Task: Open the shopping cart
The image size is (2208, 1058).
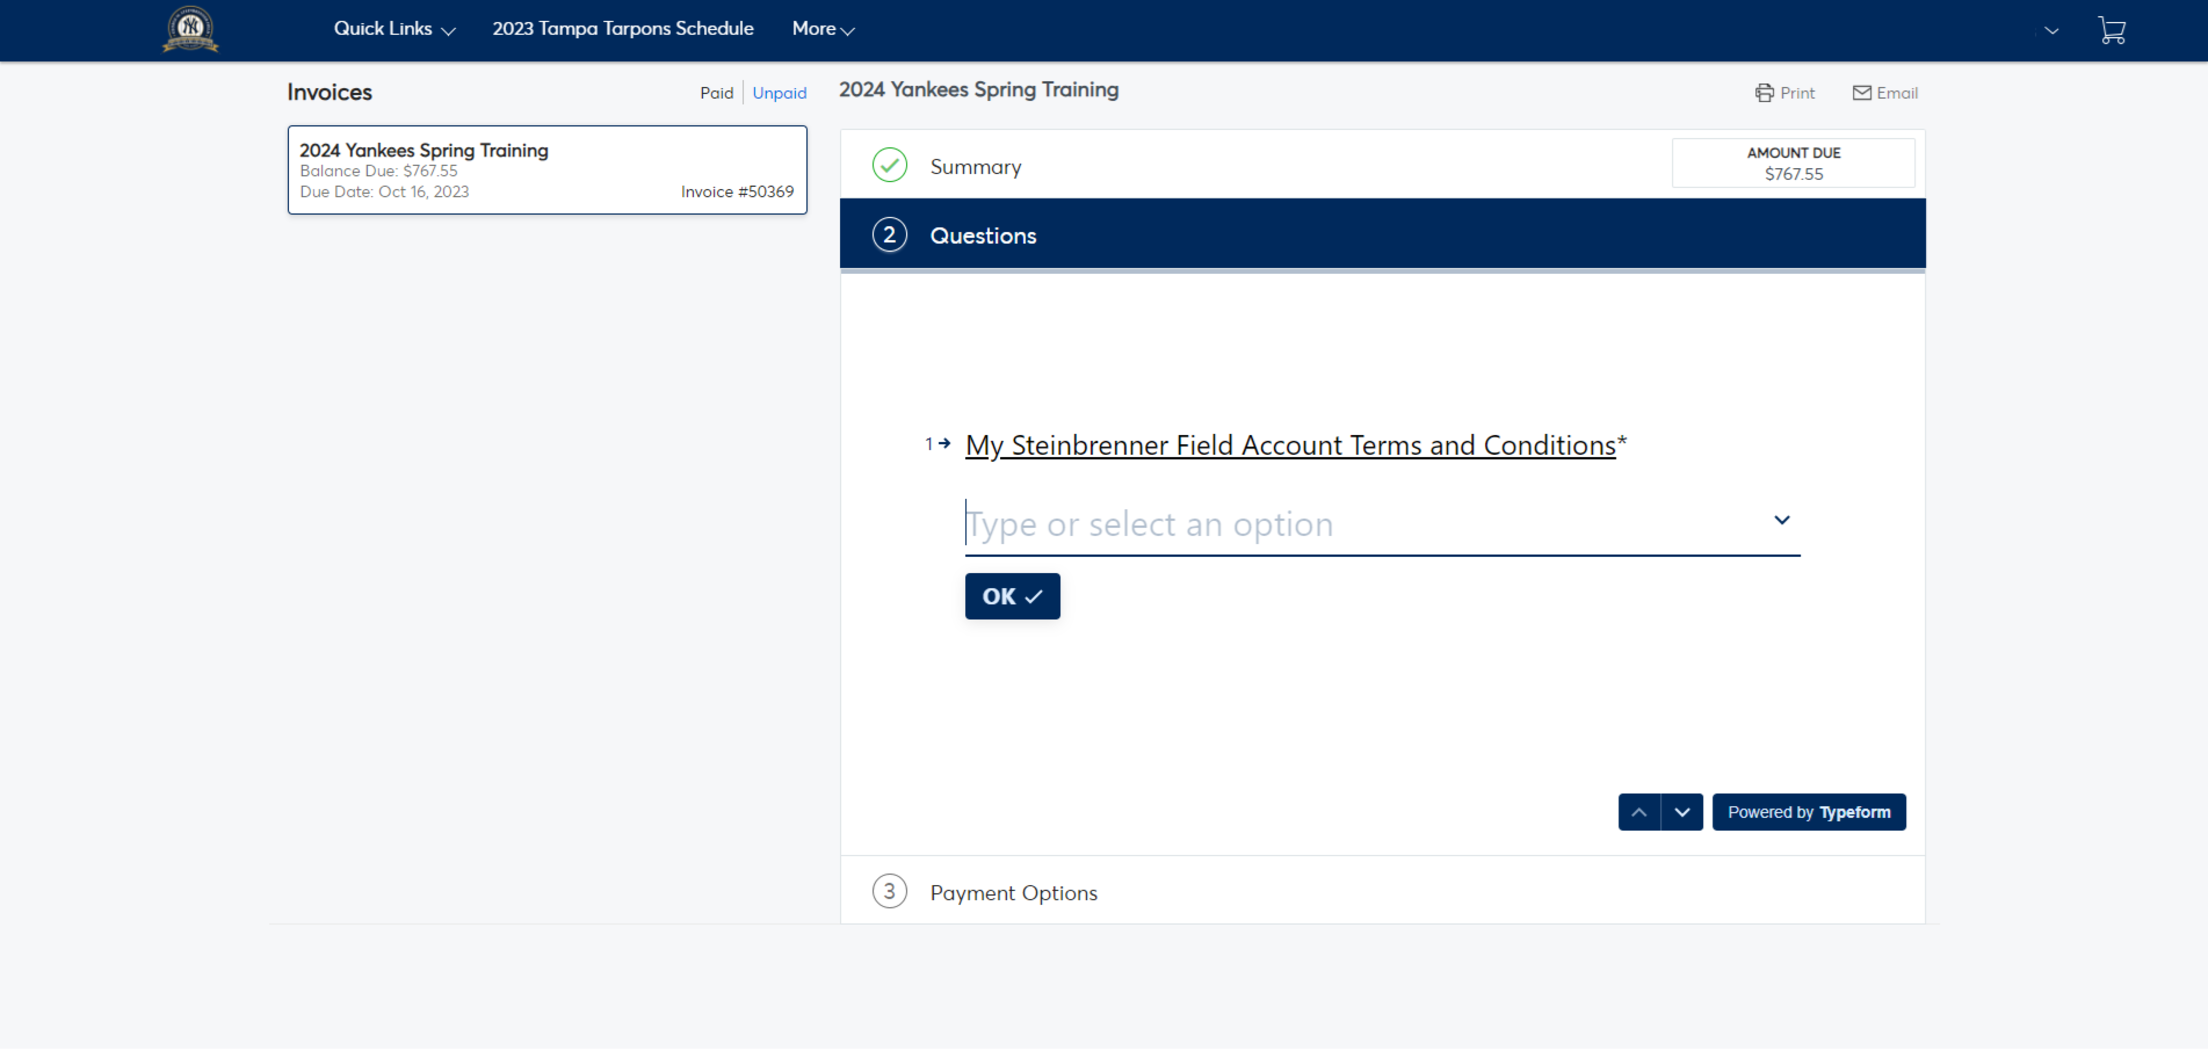Action: pos(2113,30)
